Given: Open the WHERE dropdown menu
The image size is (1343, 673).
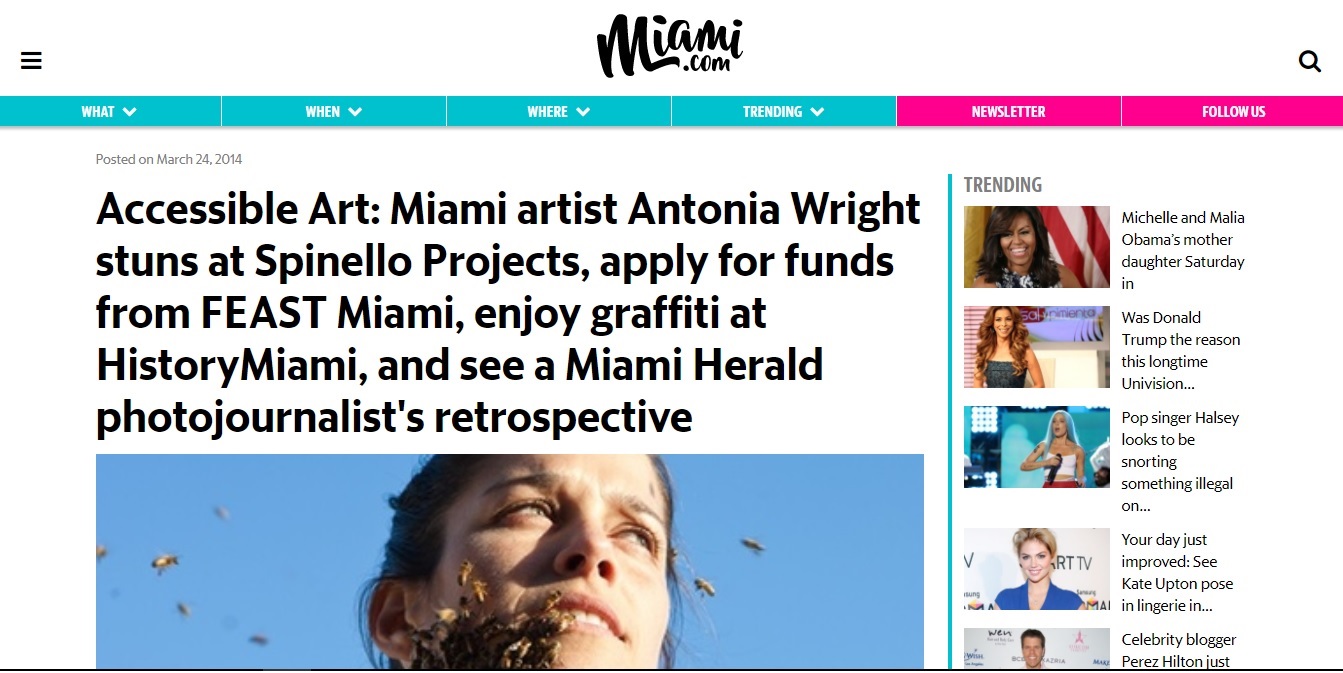Looking at the screenshot, I should [559, 112].
